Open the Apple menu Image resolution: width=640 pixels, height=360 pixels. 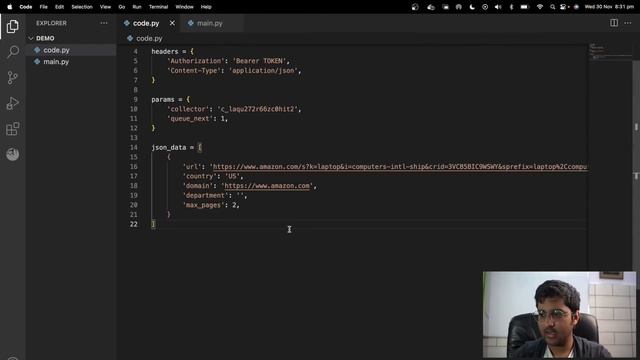point(9,7)
